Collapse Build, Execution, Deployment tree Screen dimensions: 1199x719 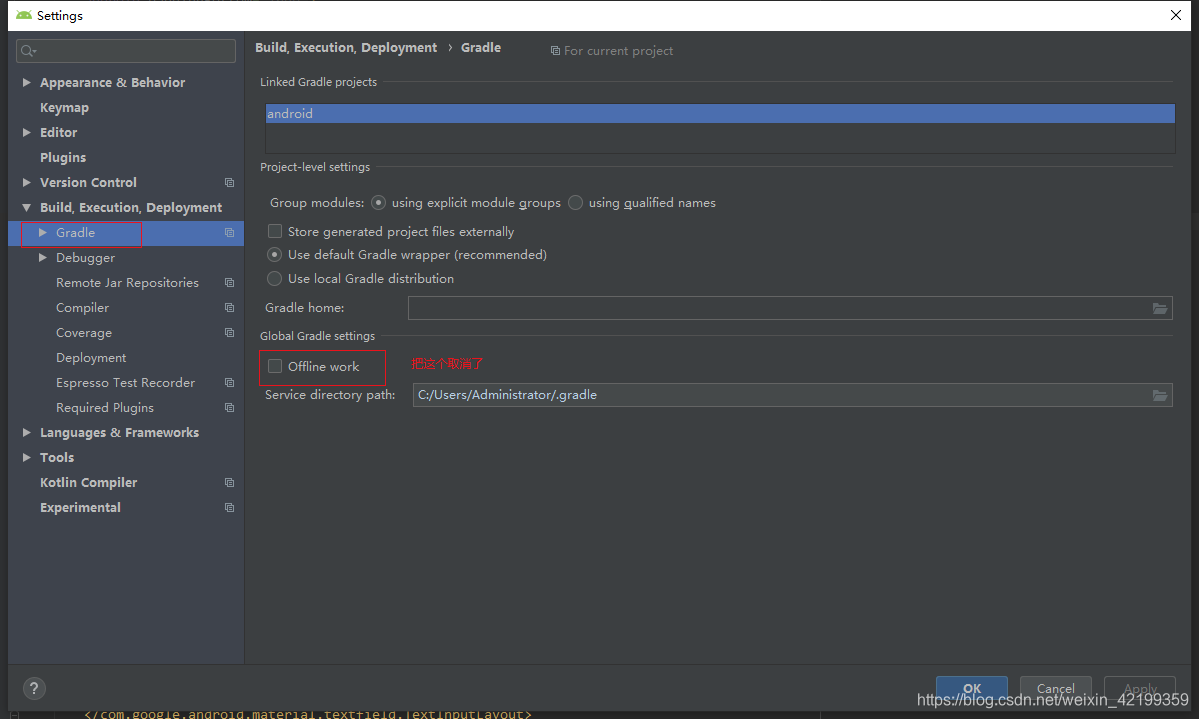[26, 207]
